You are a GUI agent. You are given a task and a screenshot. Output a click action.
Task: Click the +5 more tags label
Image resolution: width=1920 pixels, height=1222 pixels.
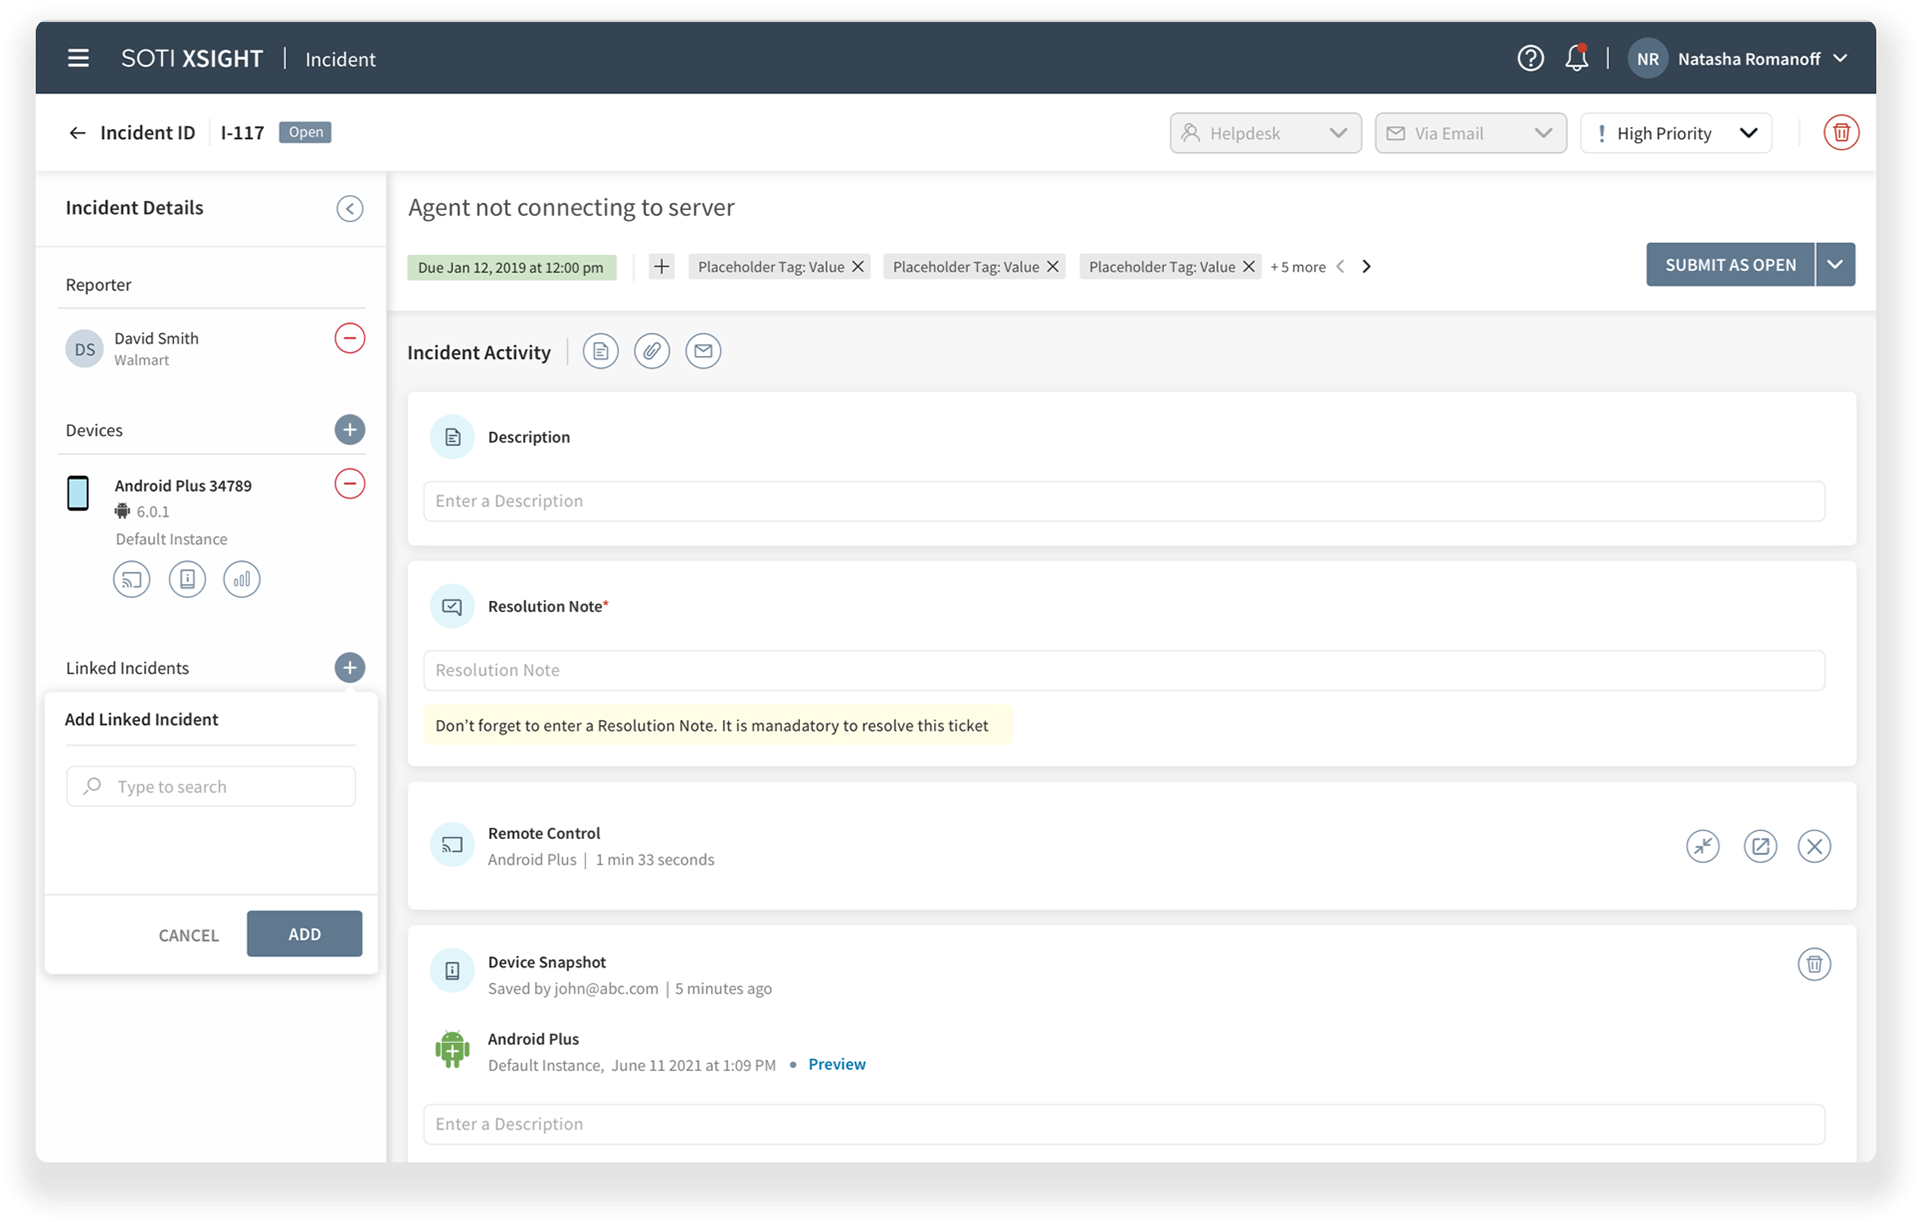pos(1298,267)
